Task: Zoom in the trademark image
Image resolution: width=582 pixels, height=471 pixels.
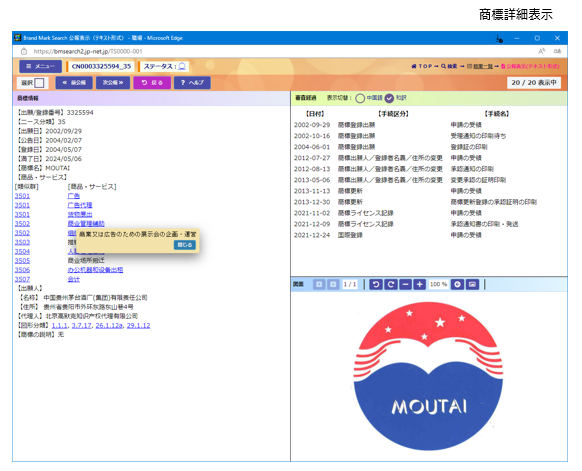Action: point(420,285)
